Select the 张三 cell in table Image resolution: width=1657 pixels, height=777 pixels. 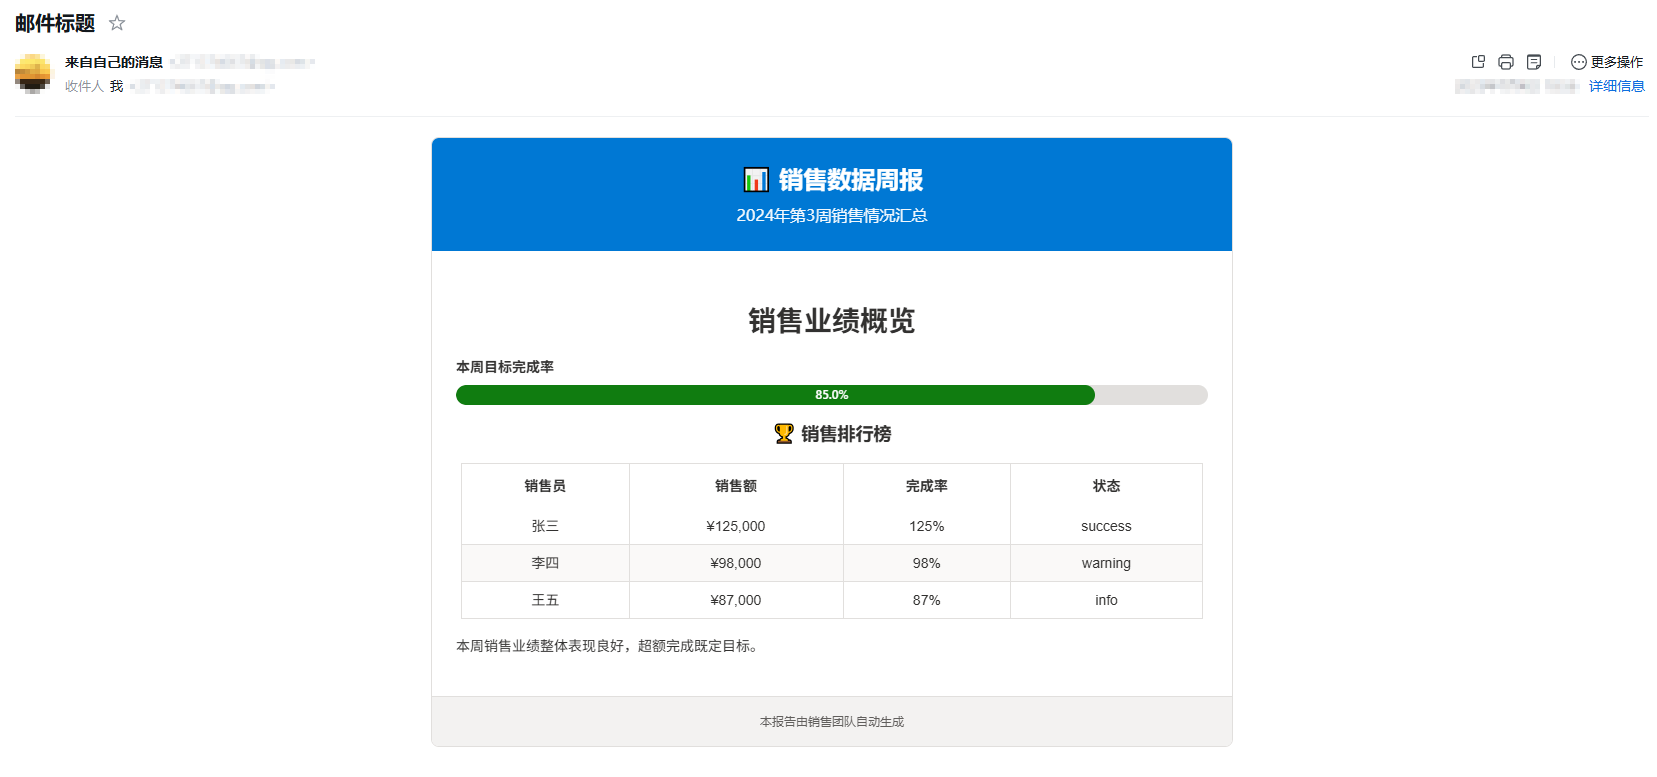tap(545, 526)
